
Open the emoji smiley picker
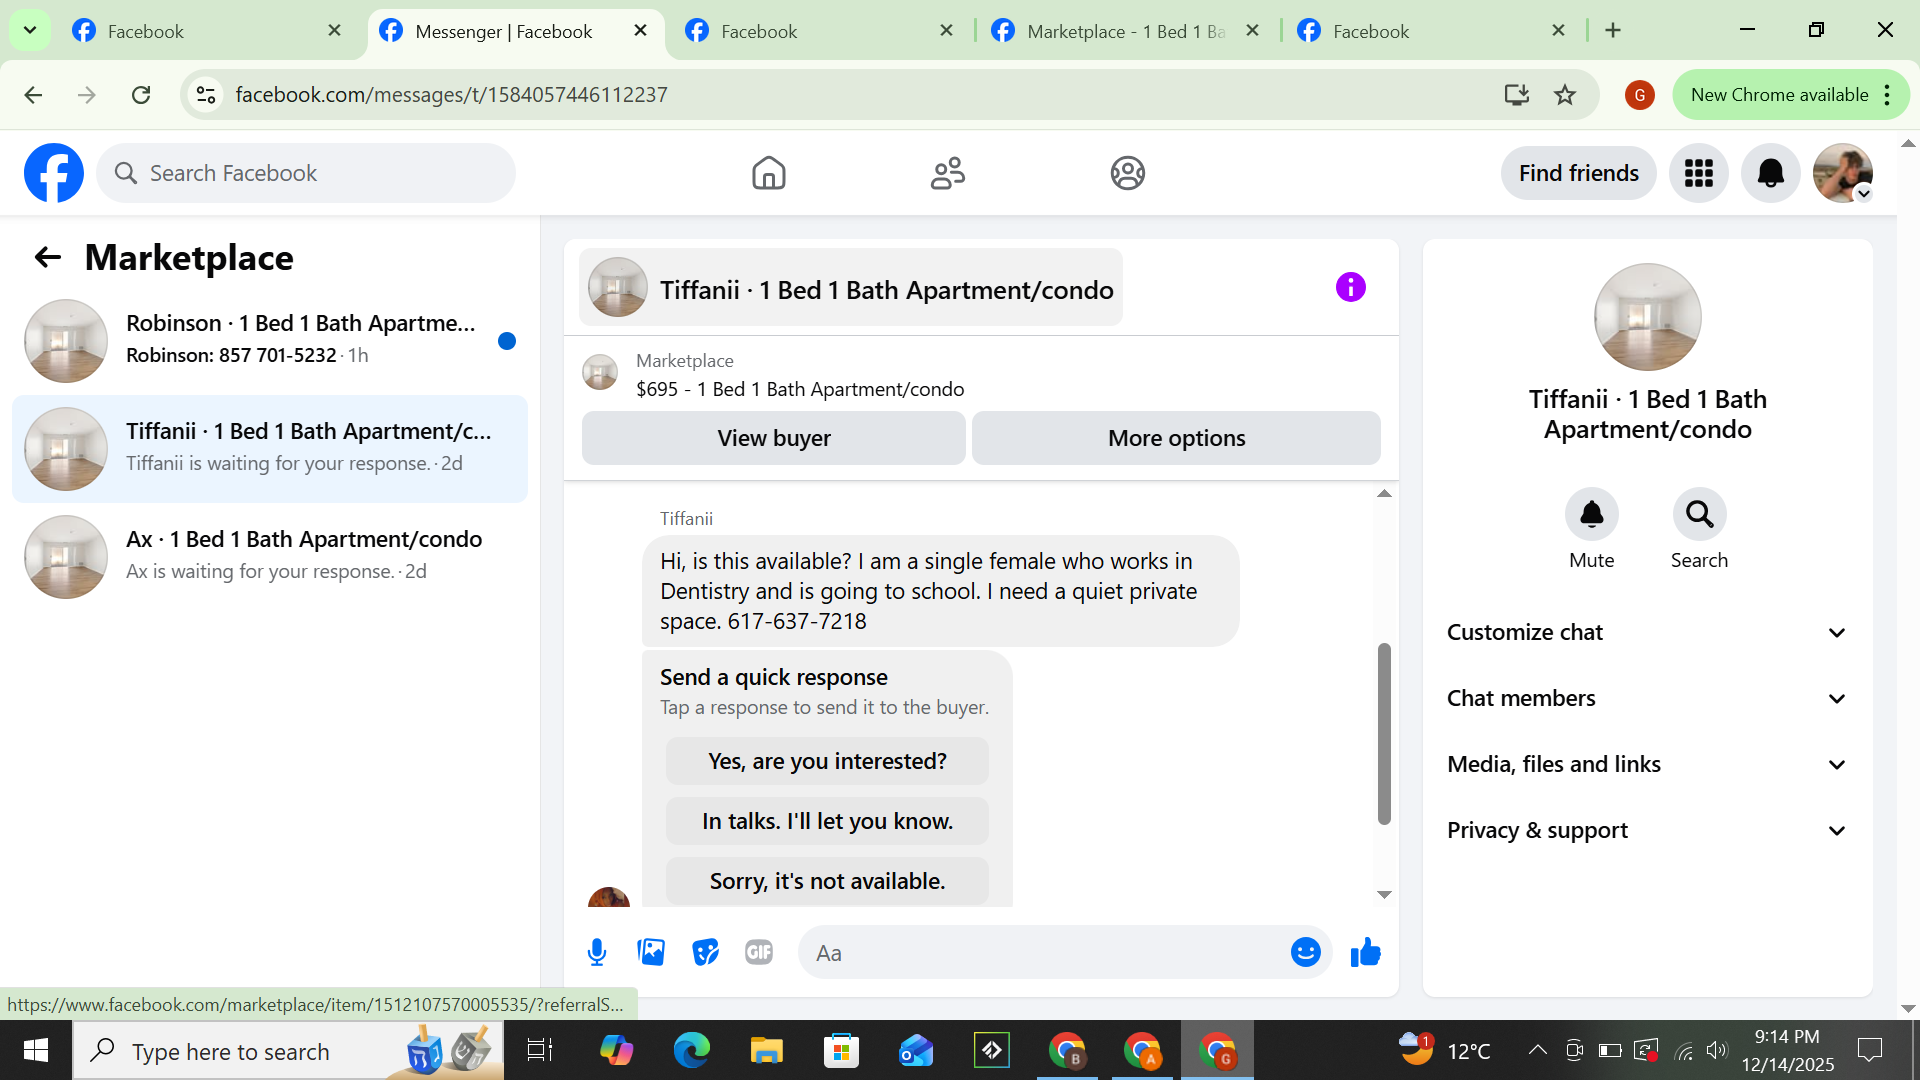point(1305,952)
